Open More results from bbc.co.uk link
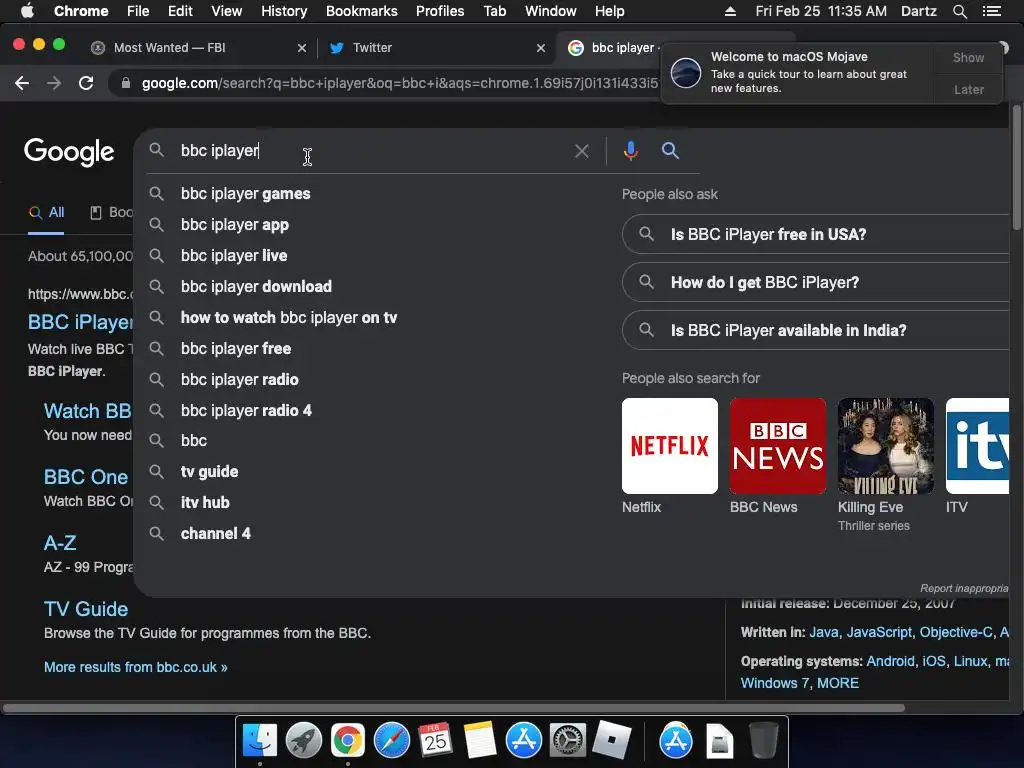Viewport: 1024px width, 768px height. [x=136, y=667]
